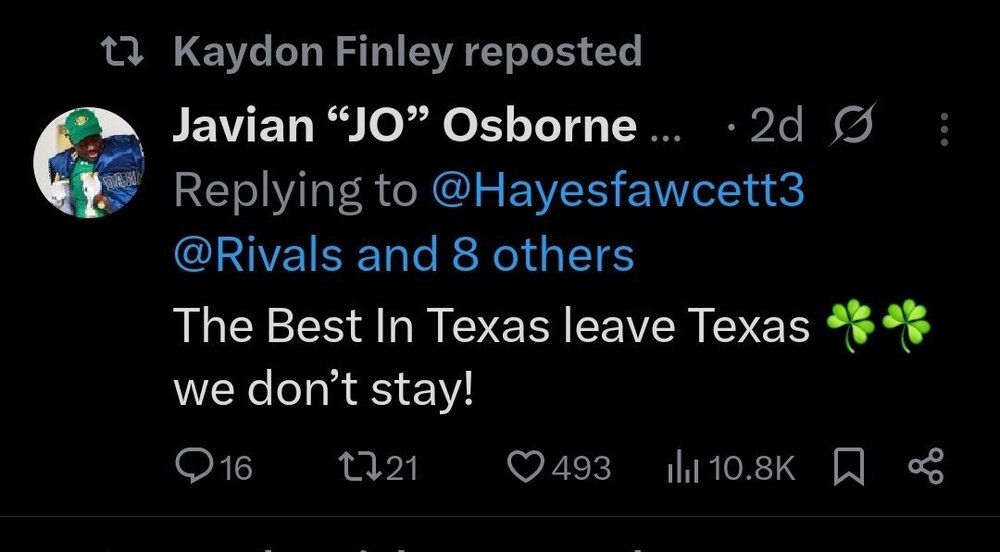
Task: Open the three-dot more options menu
Action: [x=946, y=129]
